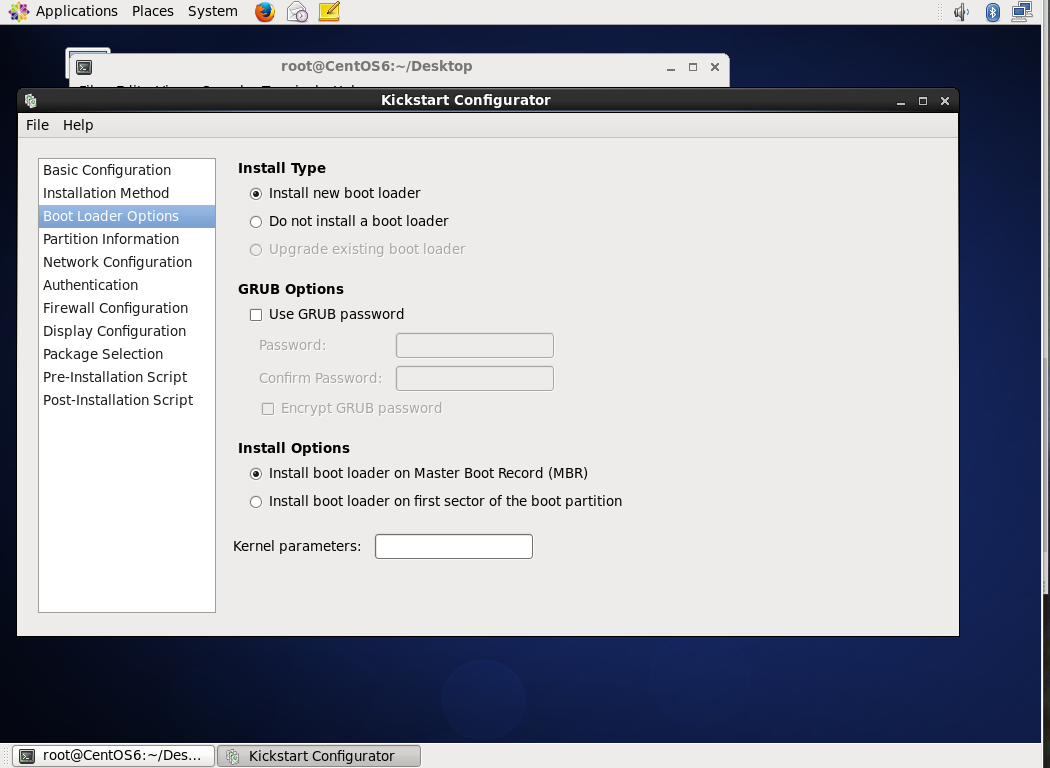Open the mail client panel icon
Viewport: 1050px width, 768px height.
[x=297, y=11]
